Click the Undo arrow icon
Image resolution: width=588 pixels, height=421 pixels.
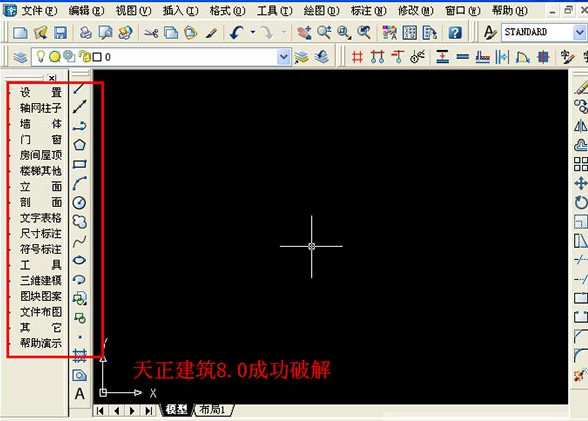click(236, 33)
